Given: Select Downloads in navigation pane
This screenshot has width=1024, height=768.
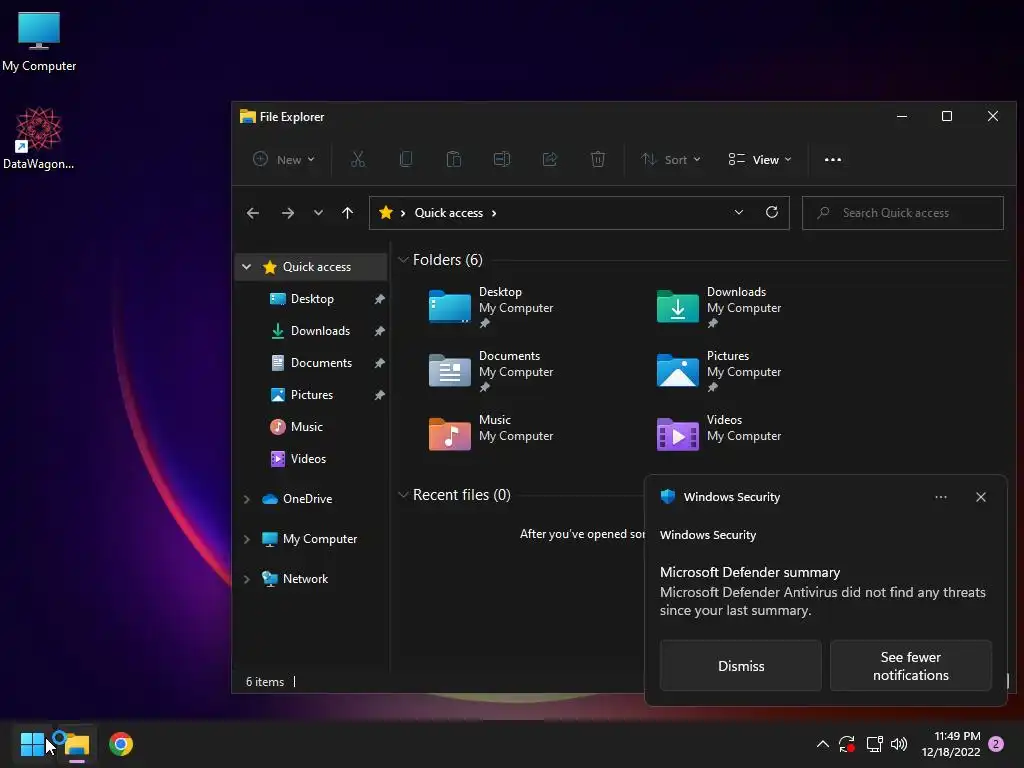Looking at the screenshot, I should click(320, 330).
